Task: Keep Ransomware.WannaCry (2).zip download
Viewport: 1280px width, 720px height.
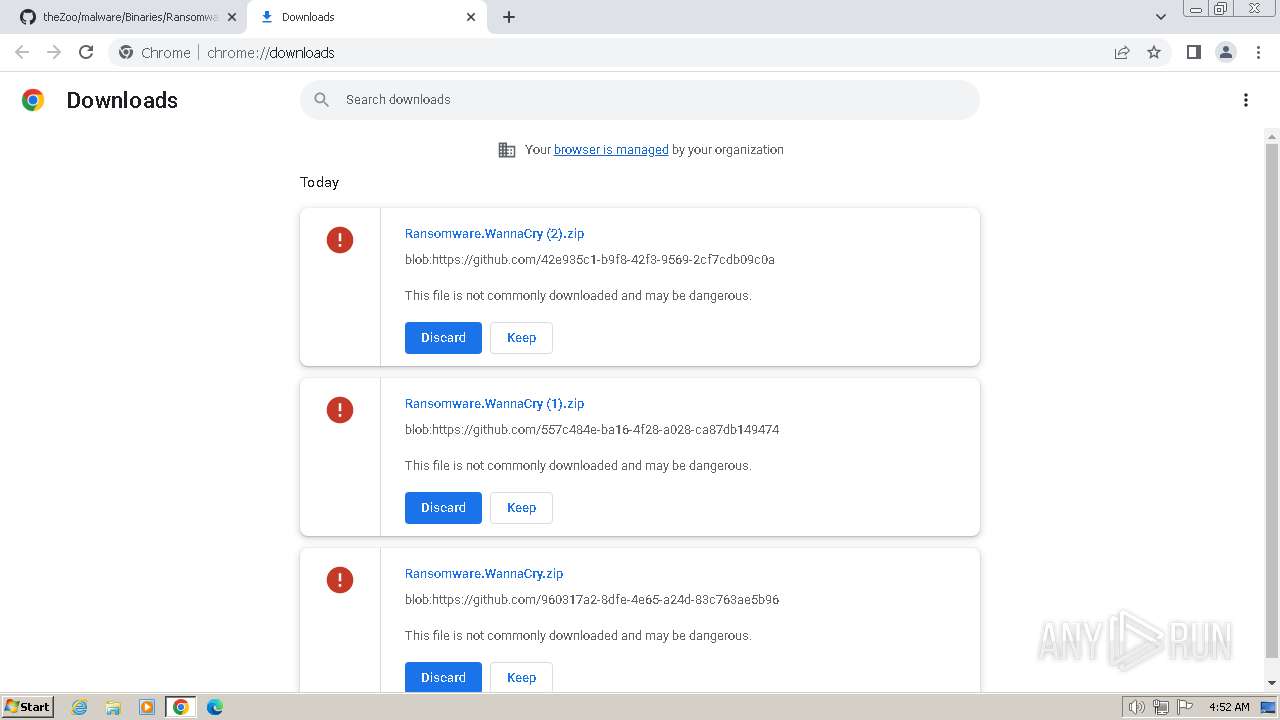Action: tap(521, 338)
